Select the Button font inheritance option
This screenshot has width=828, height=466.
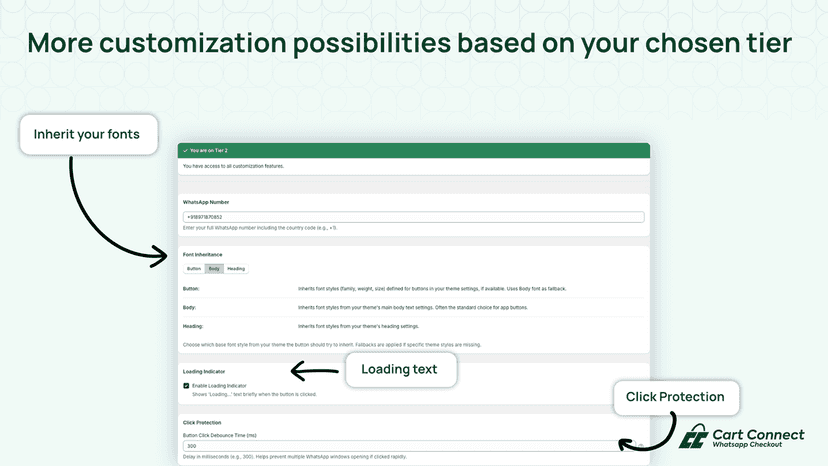194,269
